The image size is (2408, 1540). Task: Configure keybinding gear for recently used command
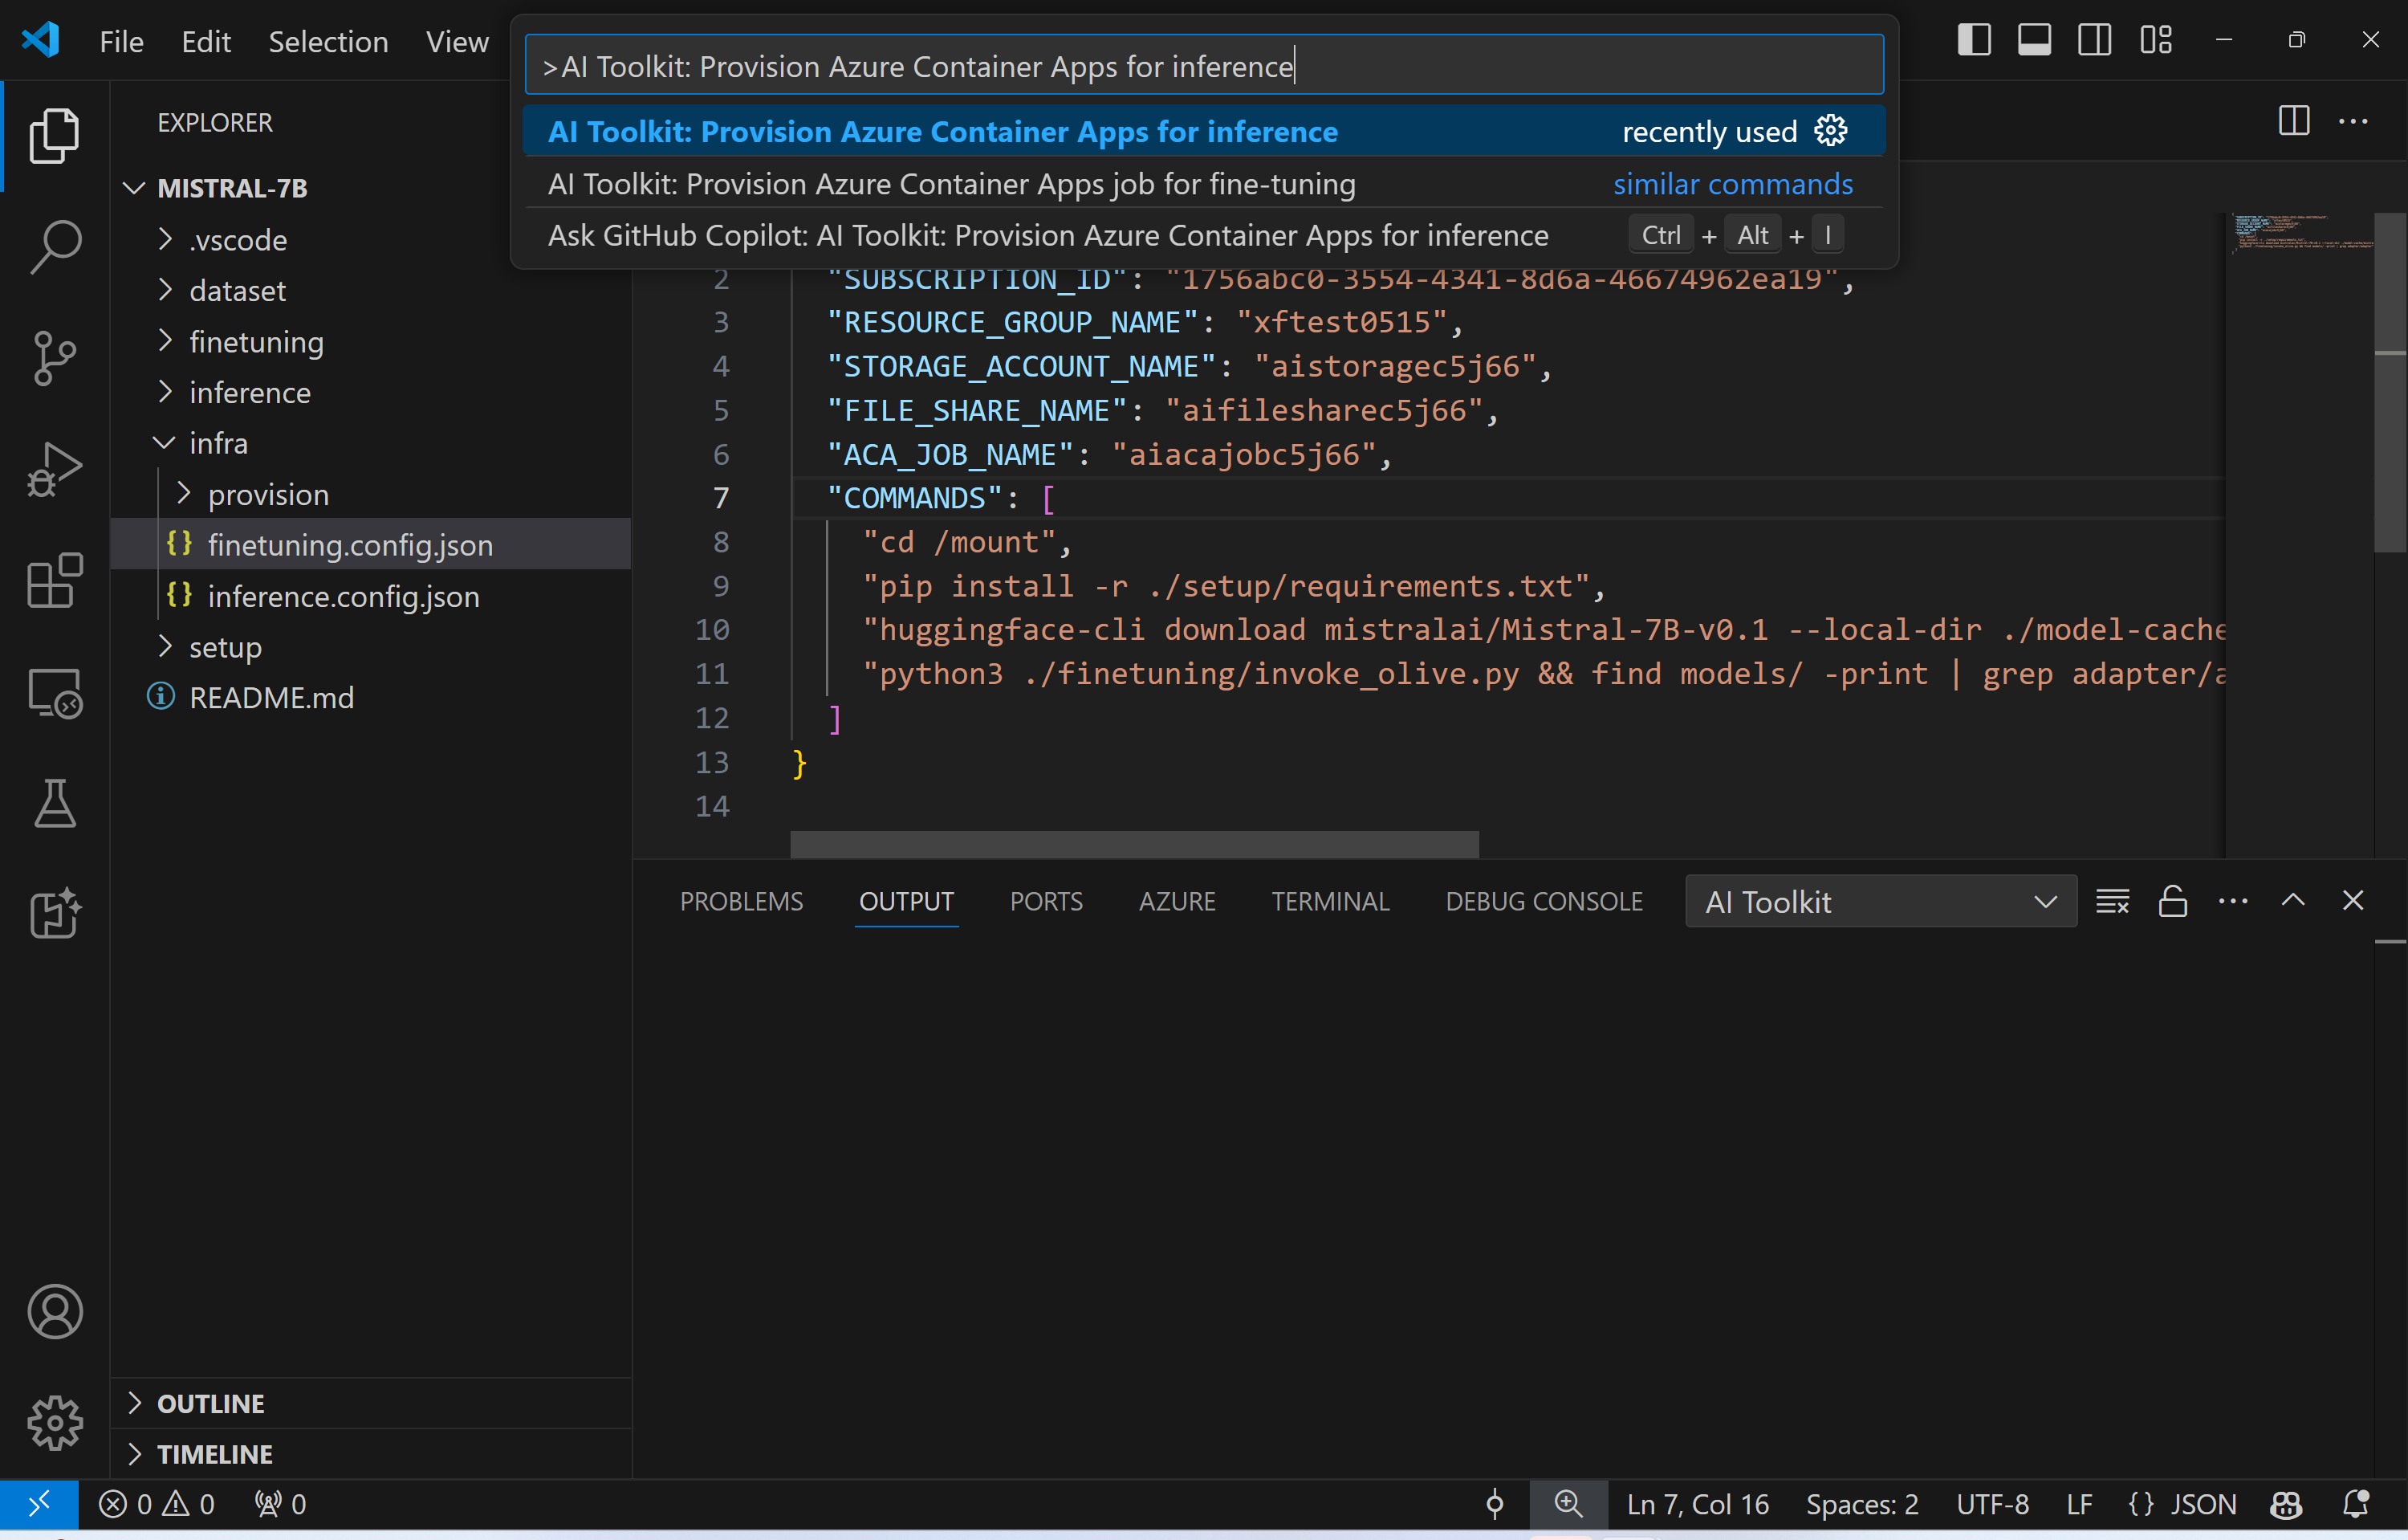click(1831, 131)
